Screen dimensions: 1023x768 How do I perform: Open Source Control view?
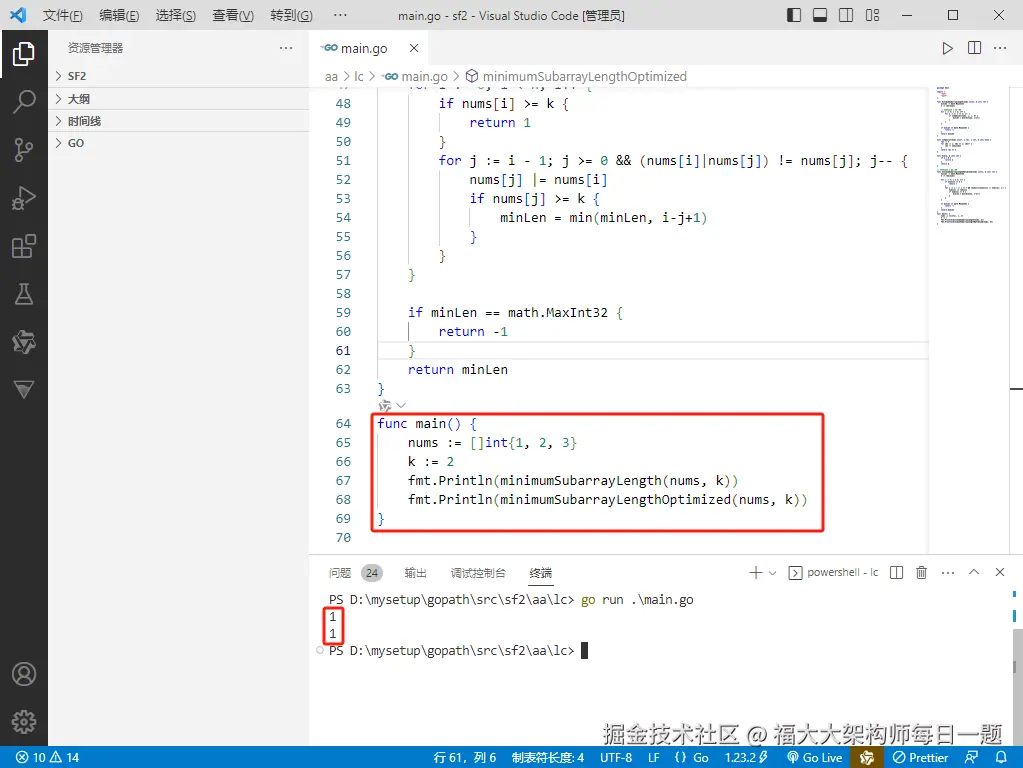click(23, 149)
